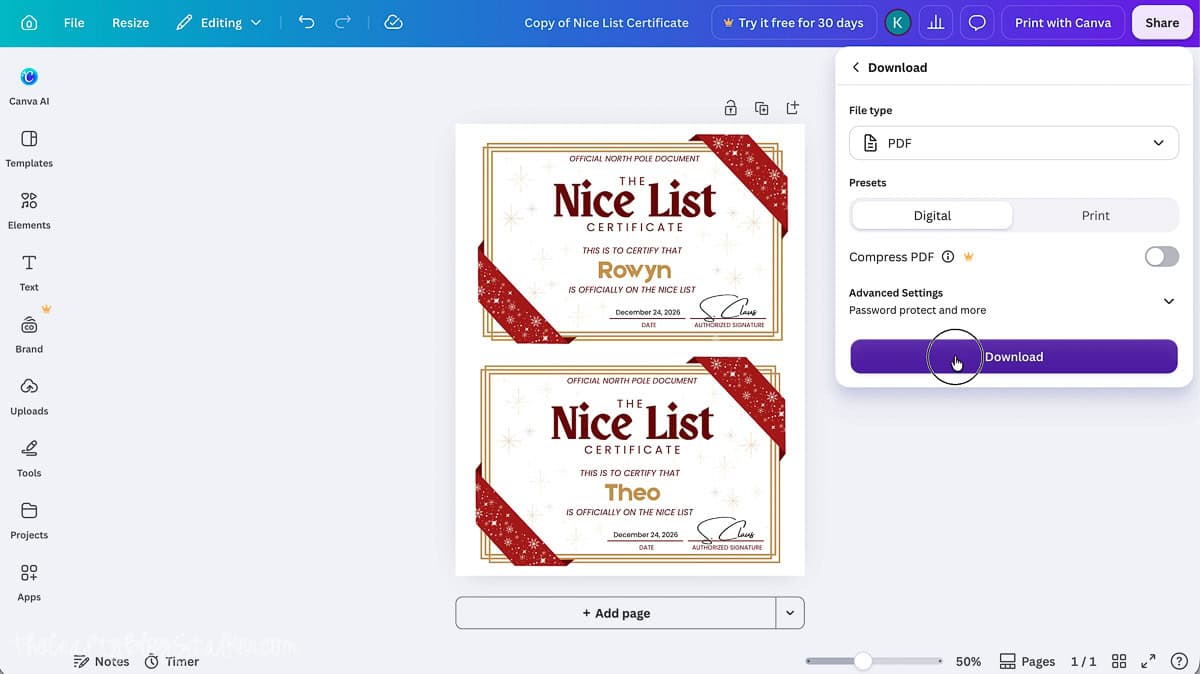Toggle the Compress PDF switch
Viewport: 1200px width, 674px height.
pyautogui.click(x=1162, y=257)
